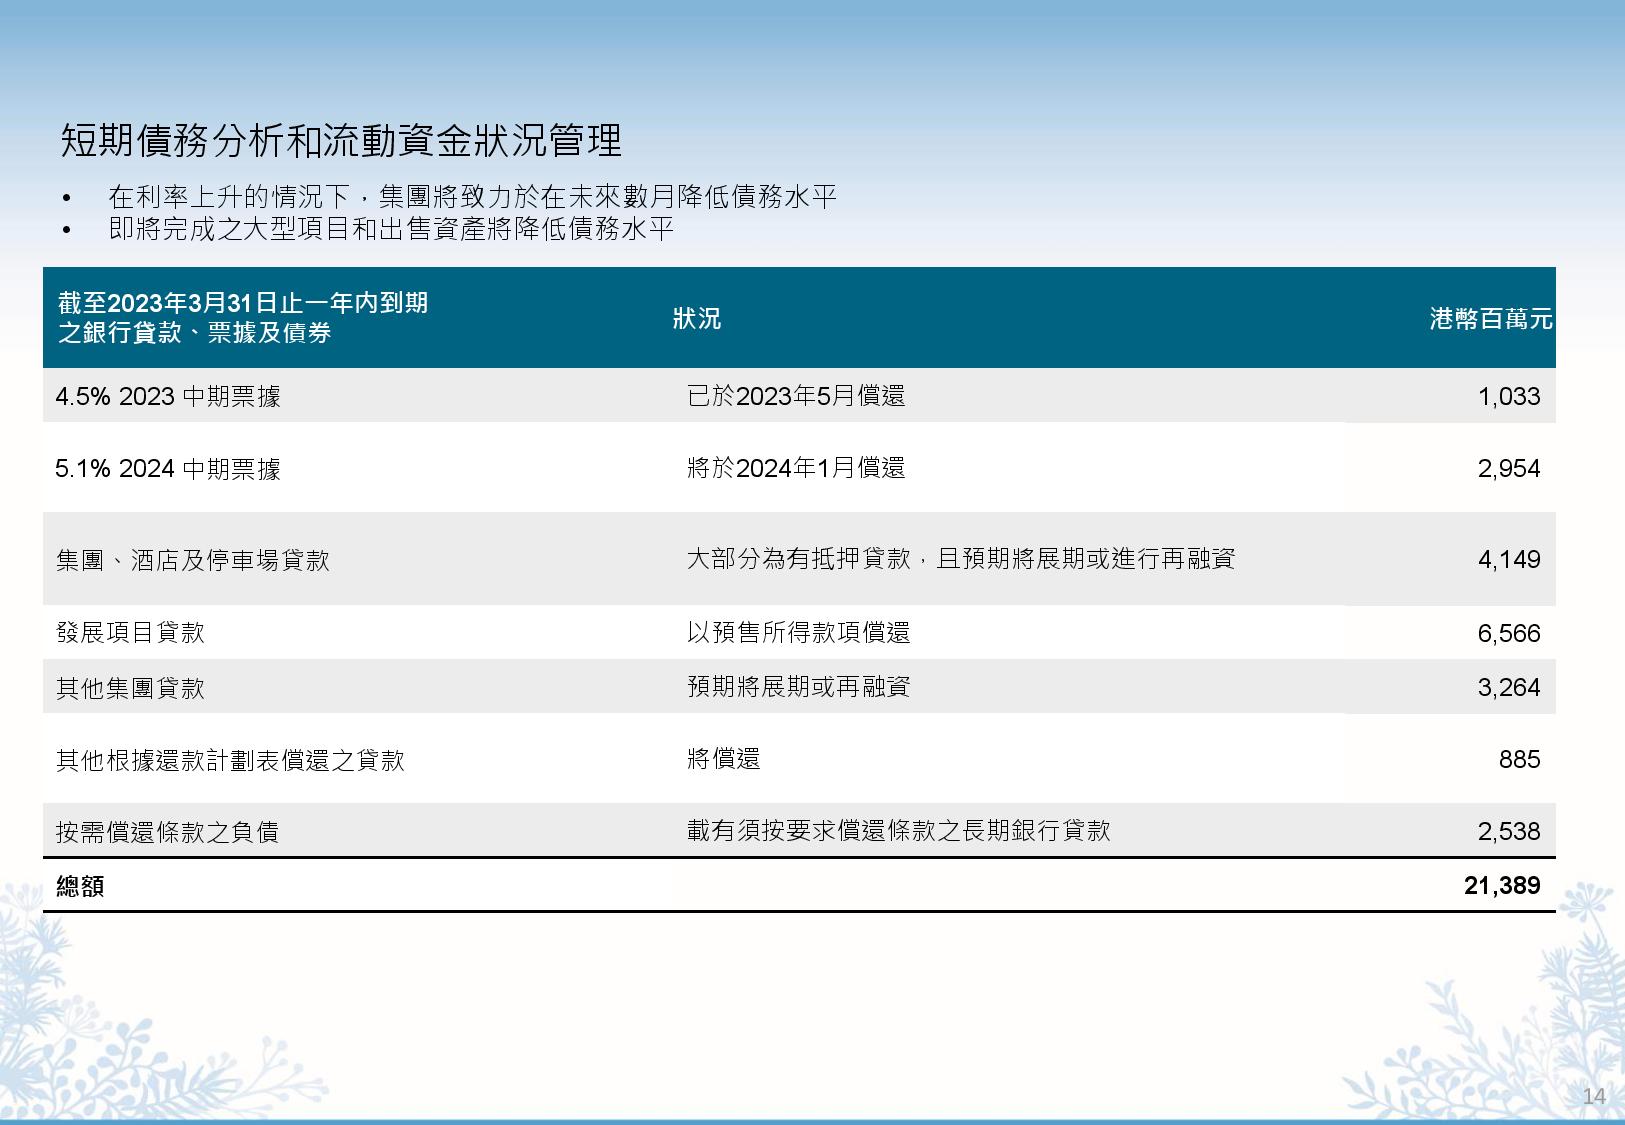Click the 狀況 column header
The image size is (1625, 1125).
tap(697, 319)
